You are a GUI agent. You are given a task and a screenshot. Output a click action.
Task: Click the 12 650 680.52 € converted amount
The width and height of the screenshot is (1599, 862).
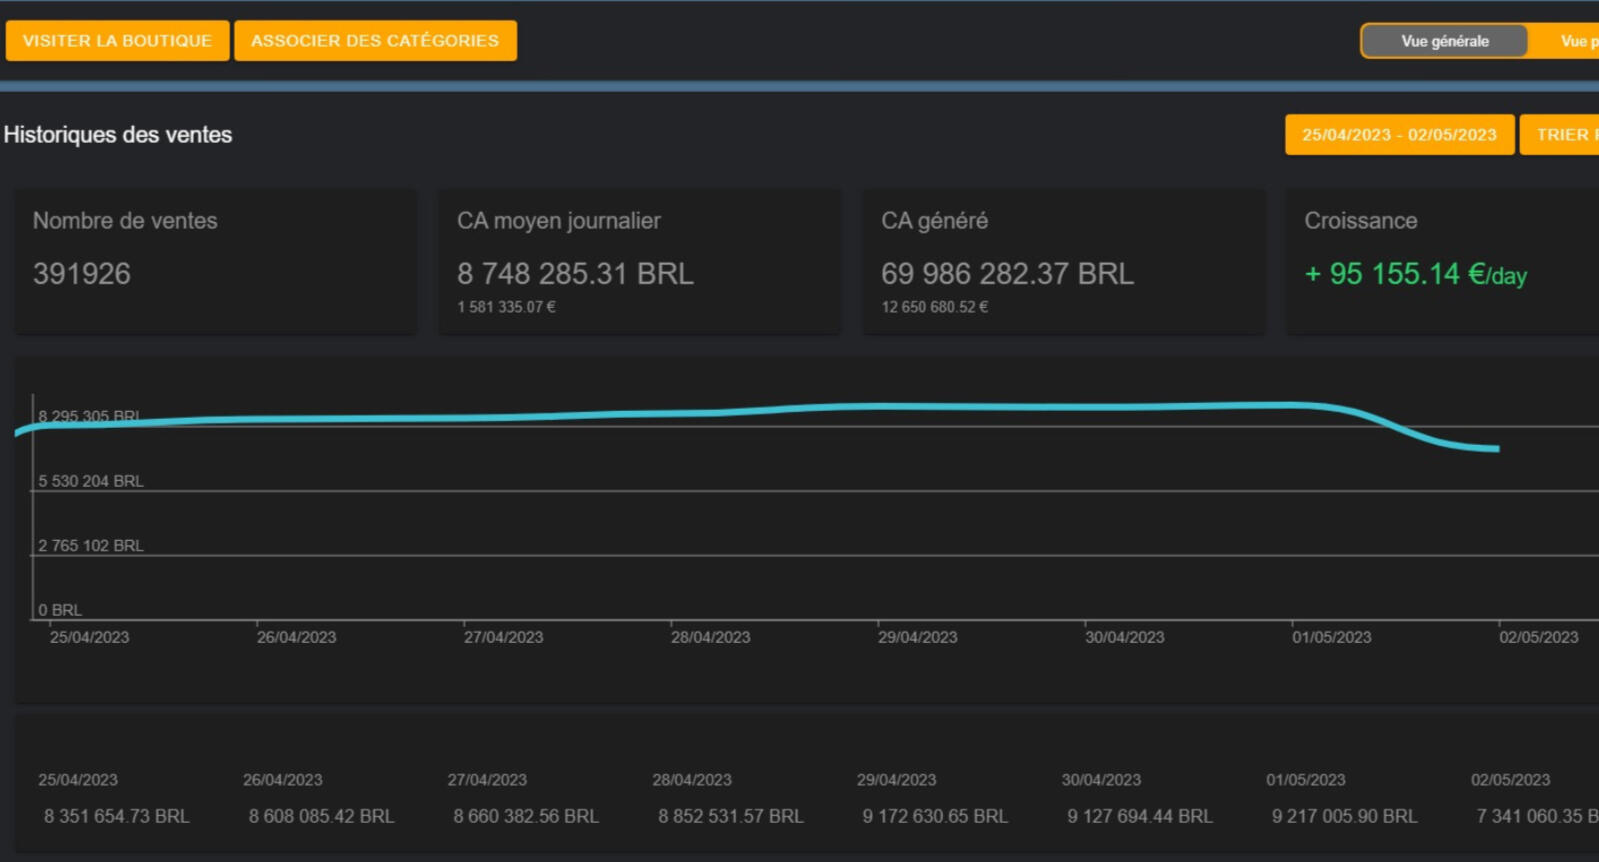934,307
